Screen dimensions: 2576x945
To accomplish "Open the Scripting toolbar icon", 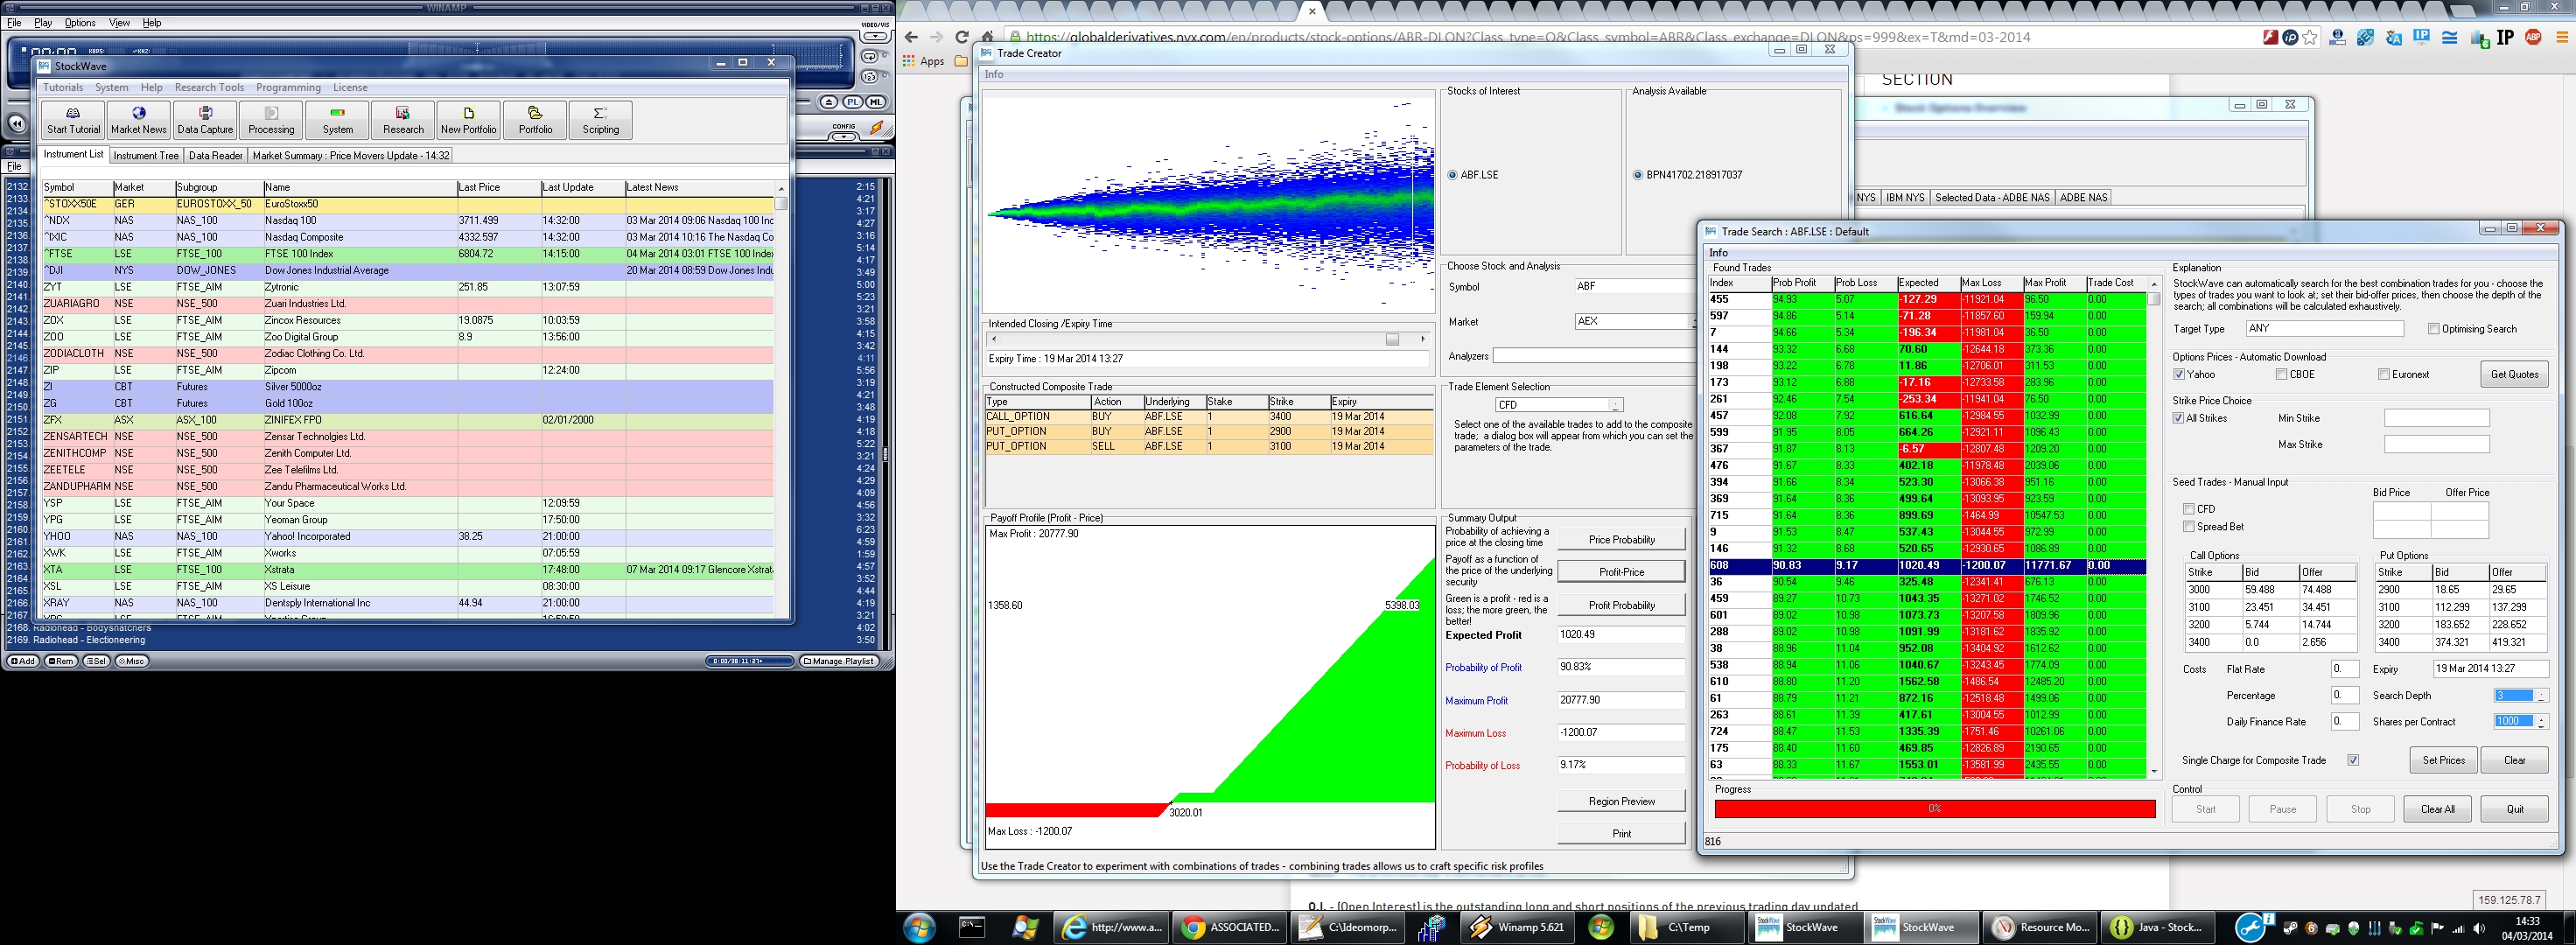I will click(600, 120).
